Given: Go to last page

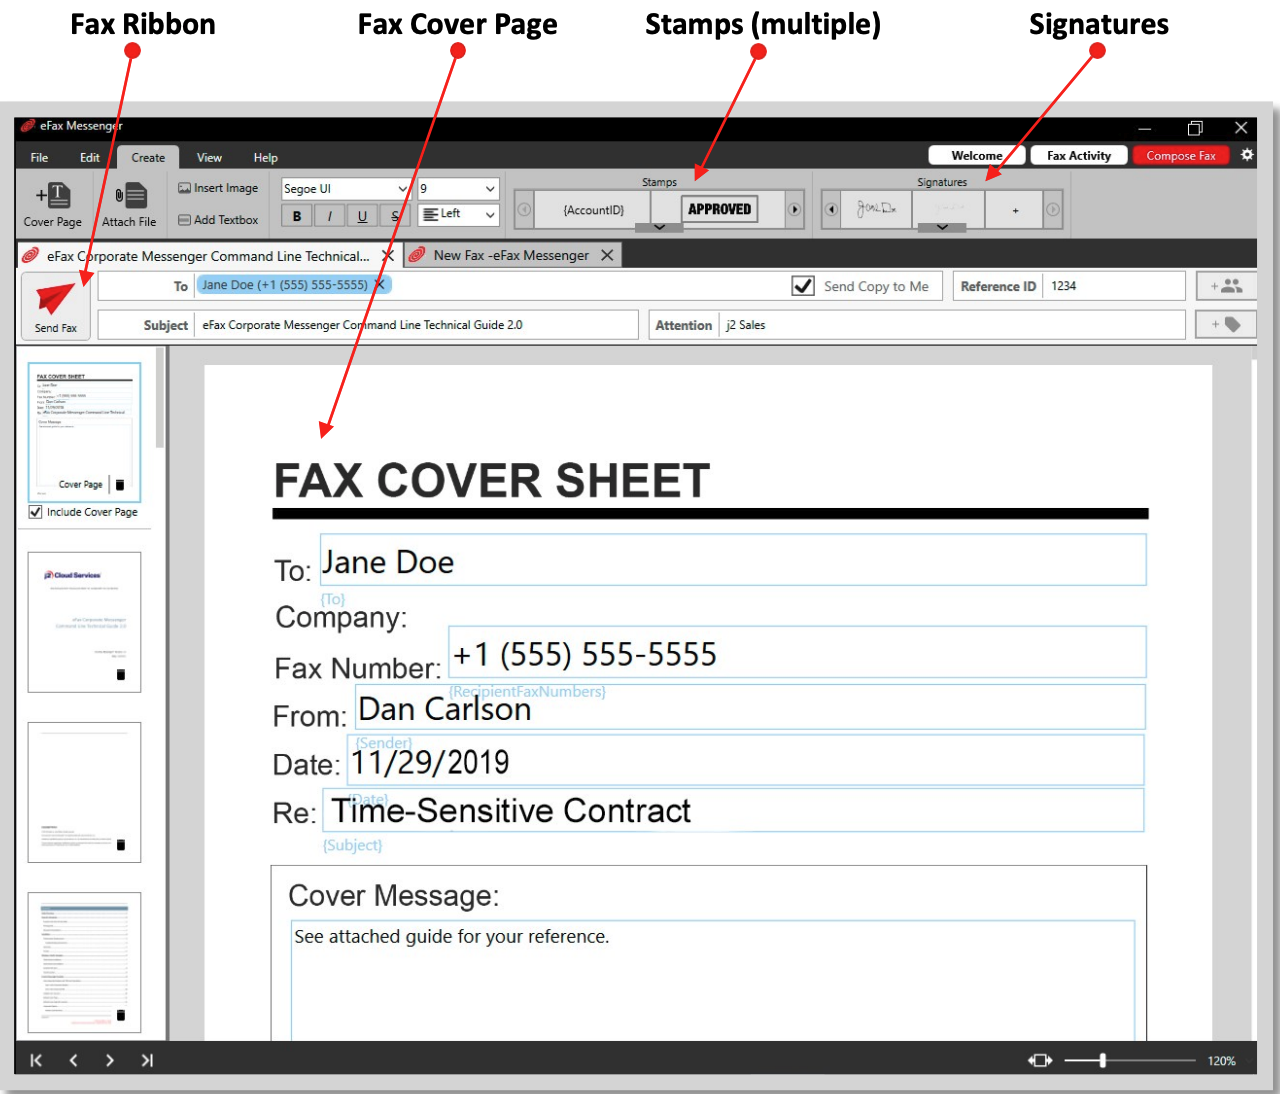Looking at the screenshot, I should pos(147,1060).
